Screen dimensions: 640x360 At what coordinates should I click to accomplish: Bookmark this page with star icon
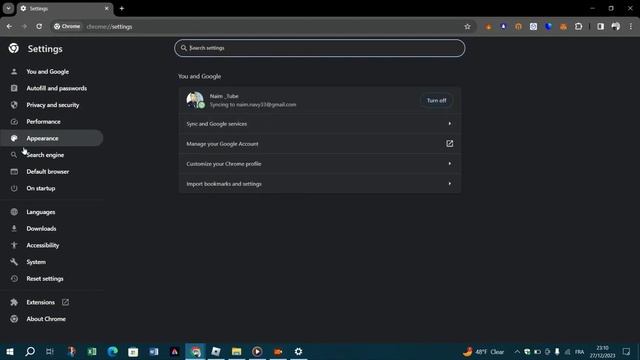467,27
